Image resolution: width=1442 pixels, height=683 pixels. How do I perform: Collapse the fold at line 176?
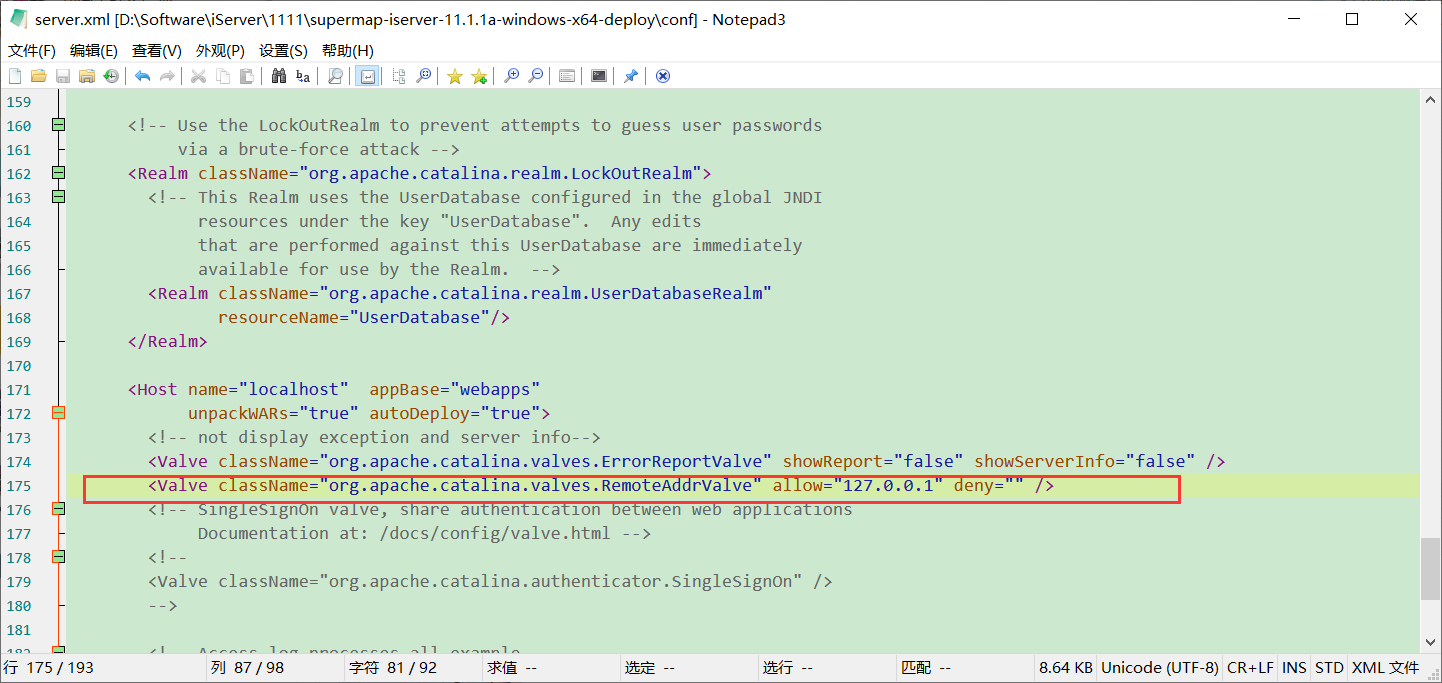coord(58,509)
